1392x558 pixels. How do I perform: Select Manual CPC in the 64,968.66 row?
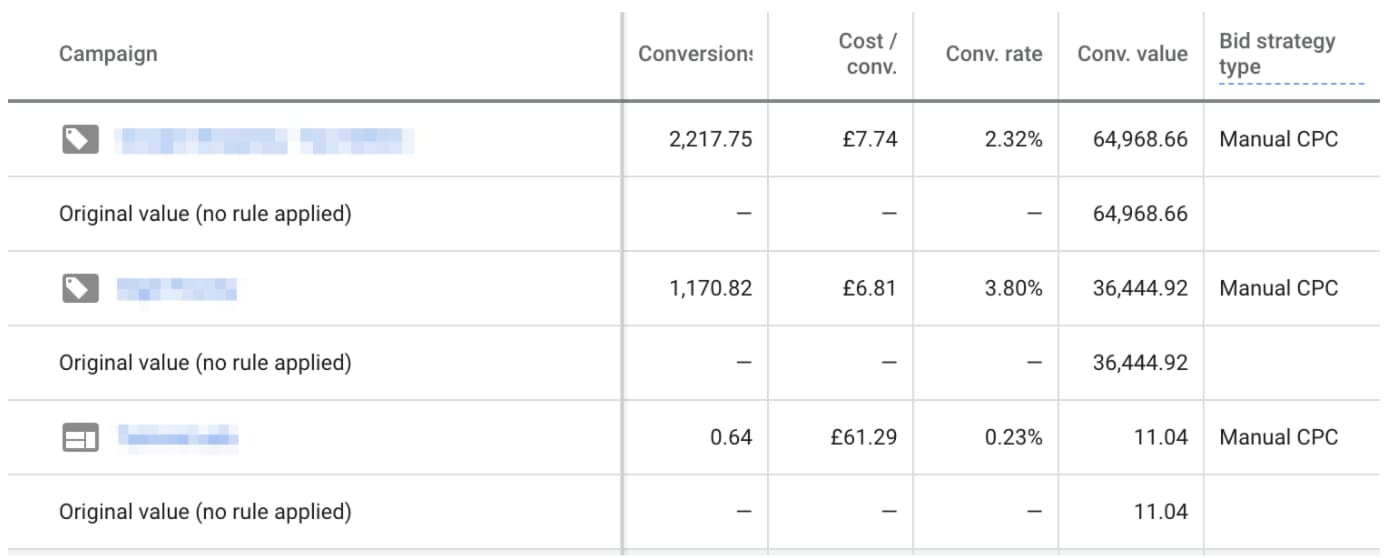tap(1278, 140)
